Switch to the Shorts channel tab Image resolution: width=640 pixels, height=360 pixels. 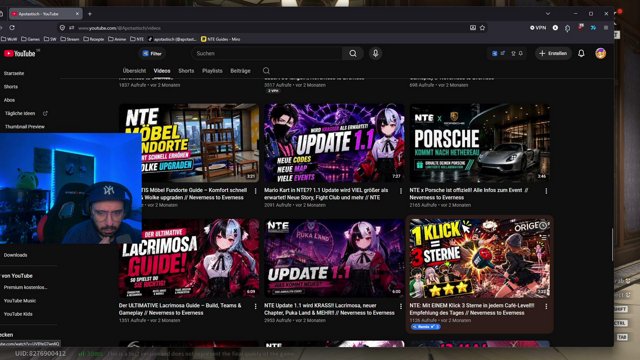coord(186,71)
